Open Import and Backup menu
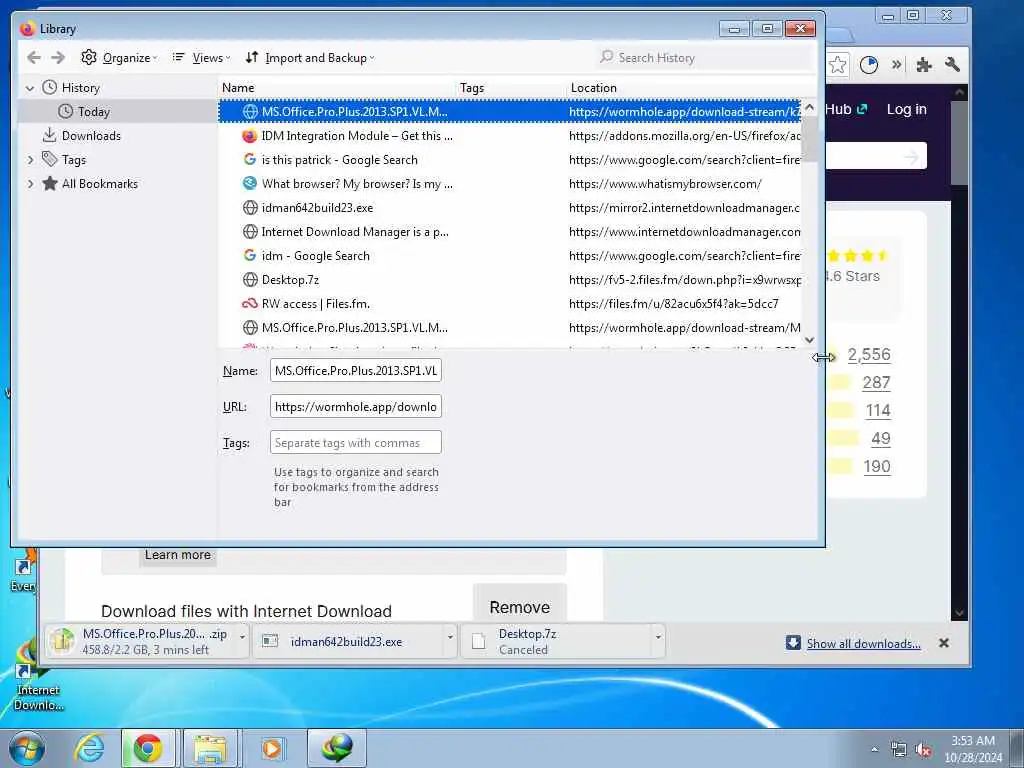 [310, 57]
